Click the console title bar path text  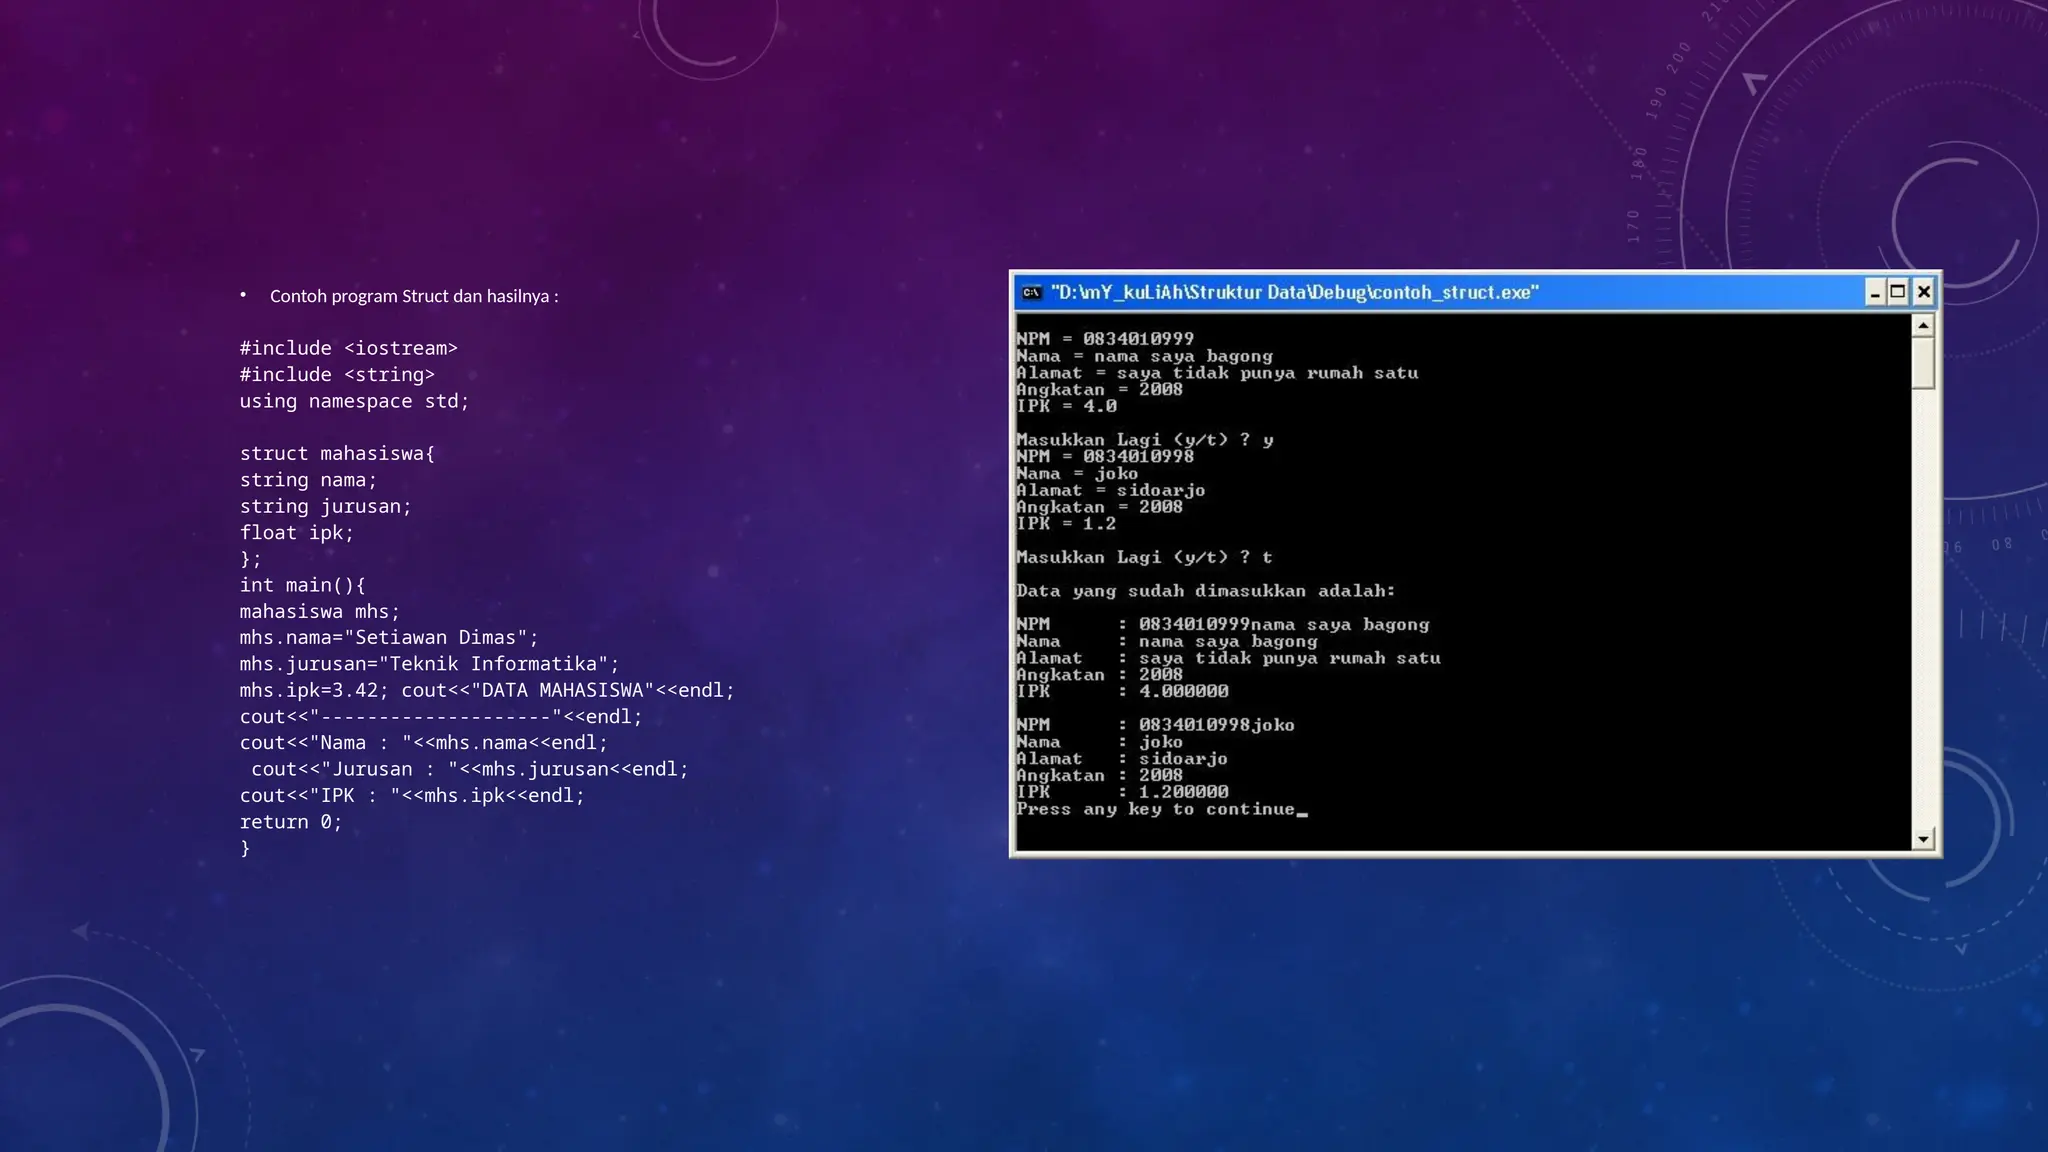[x=1294, y=293]
